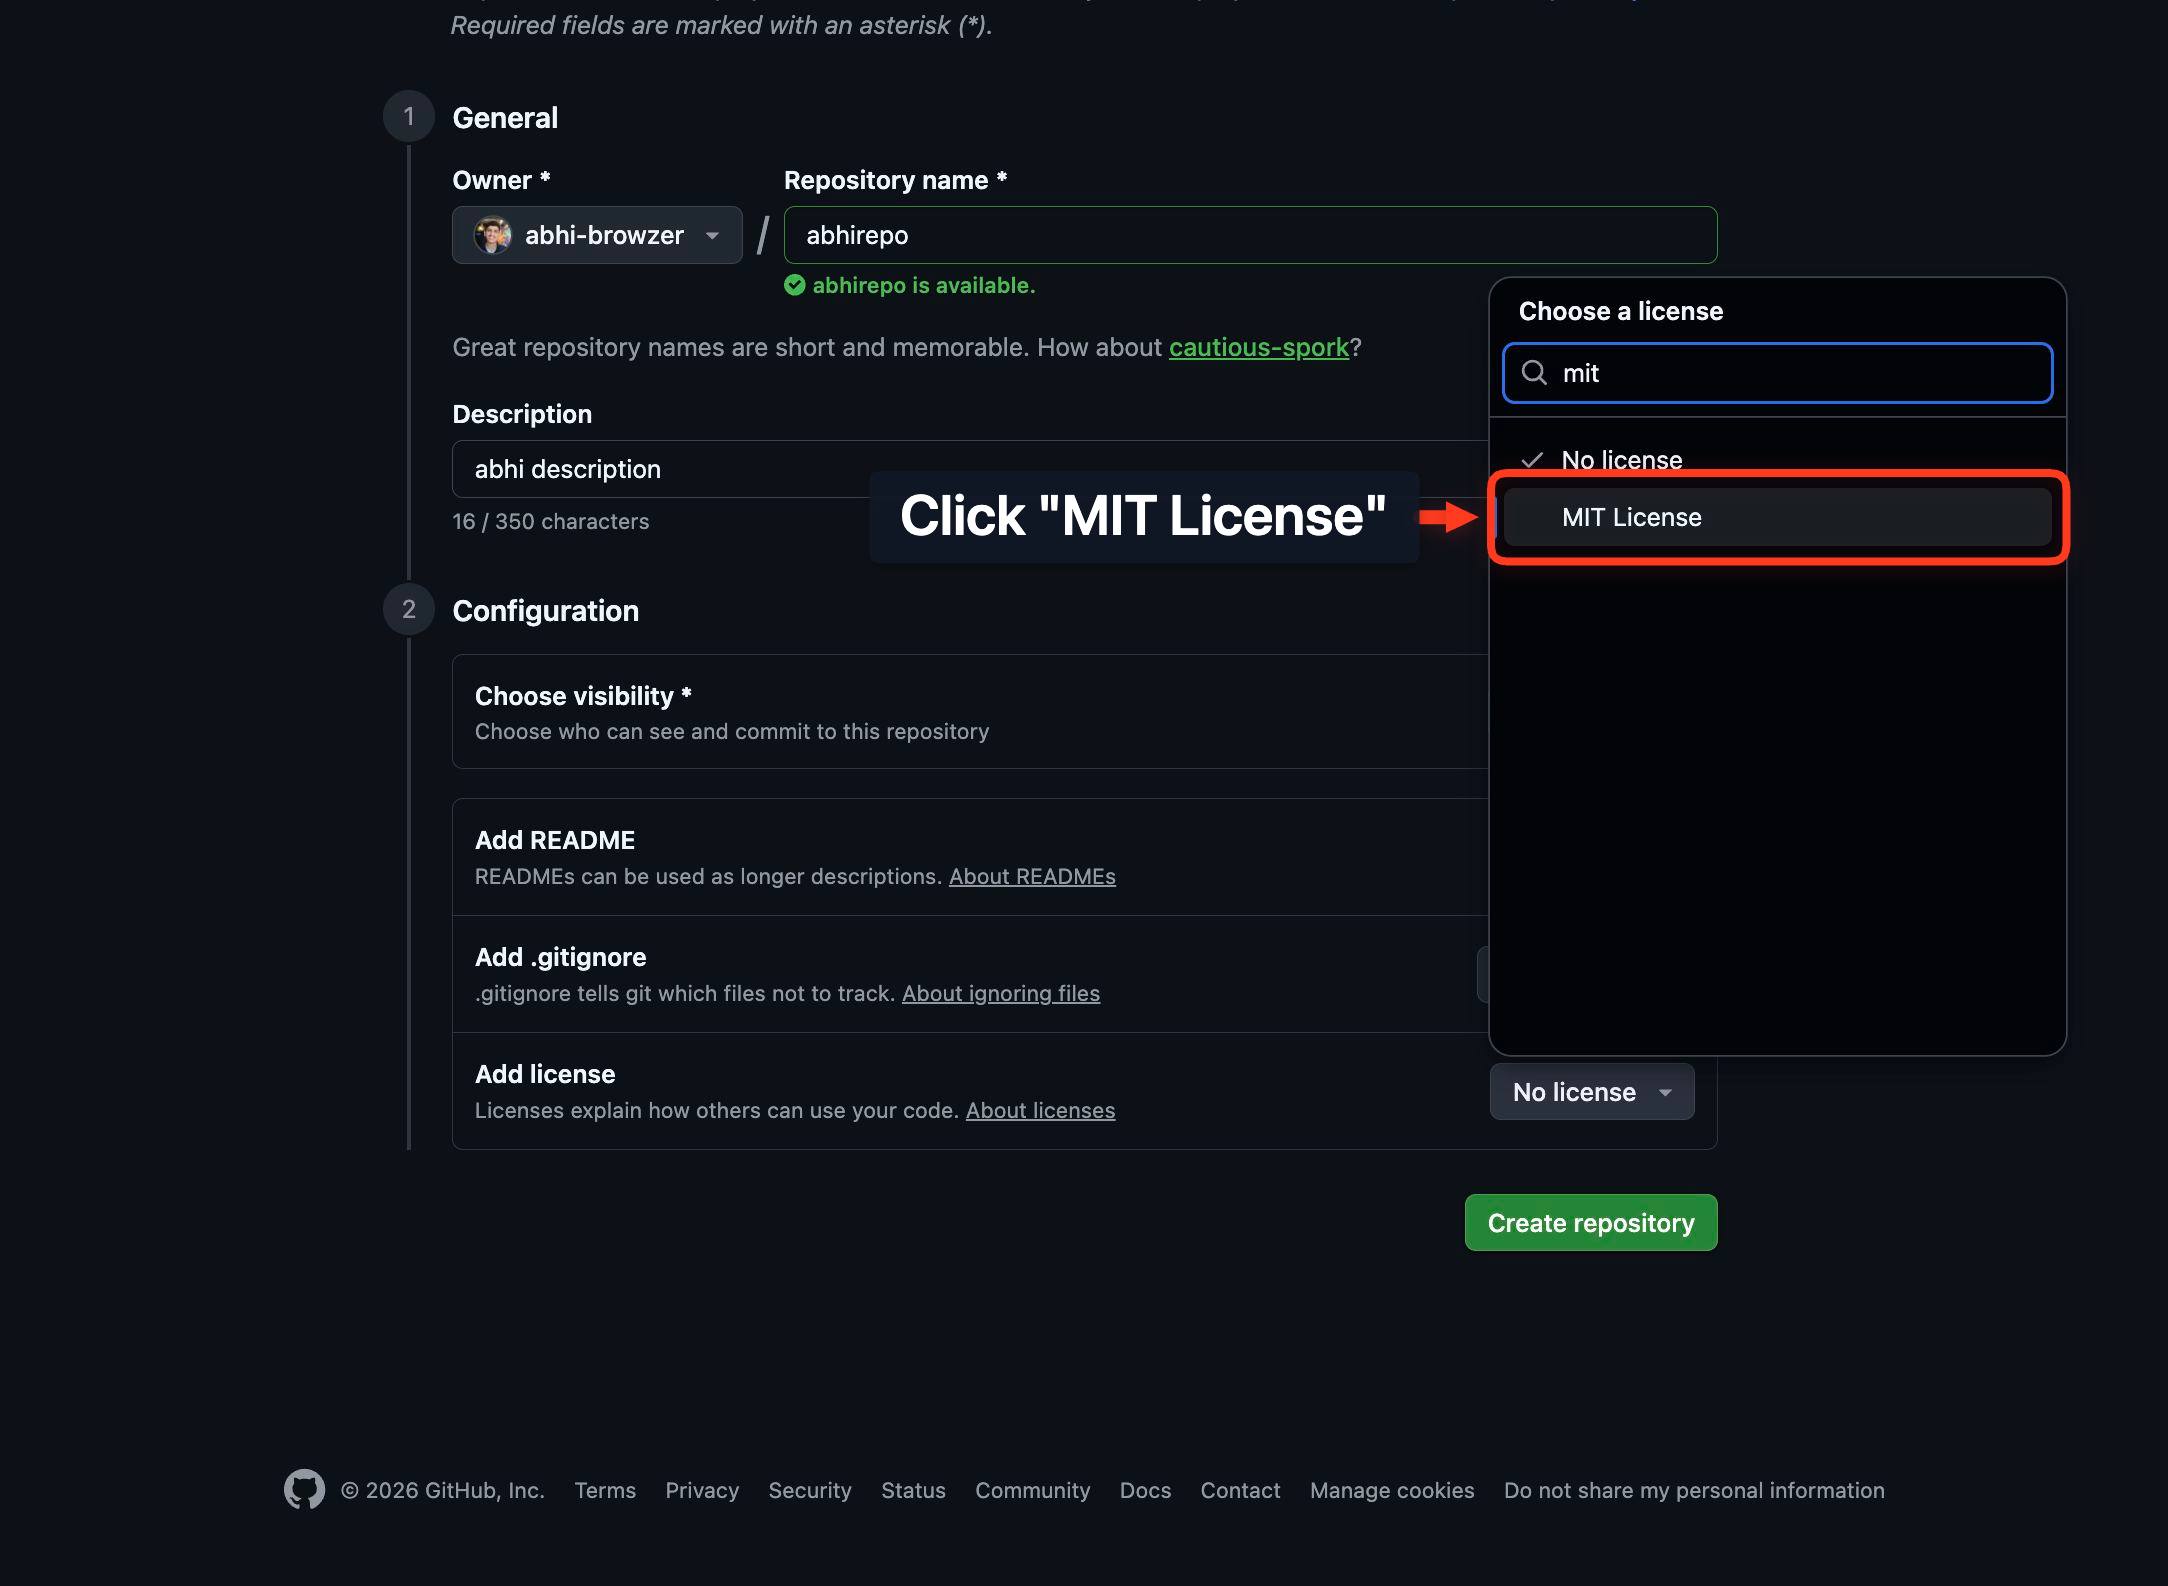
Task: Focus the license search field containing mit
Action: click(1777, 373)
